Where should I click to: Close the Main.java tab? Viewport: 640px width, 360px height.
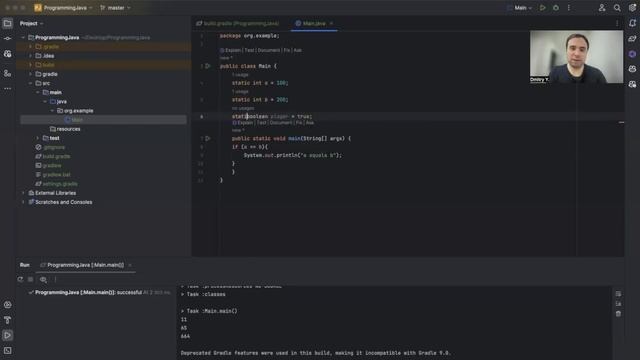[331, 24]
